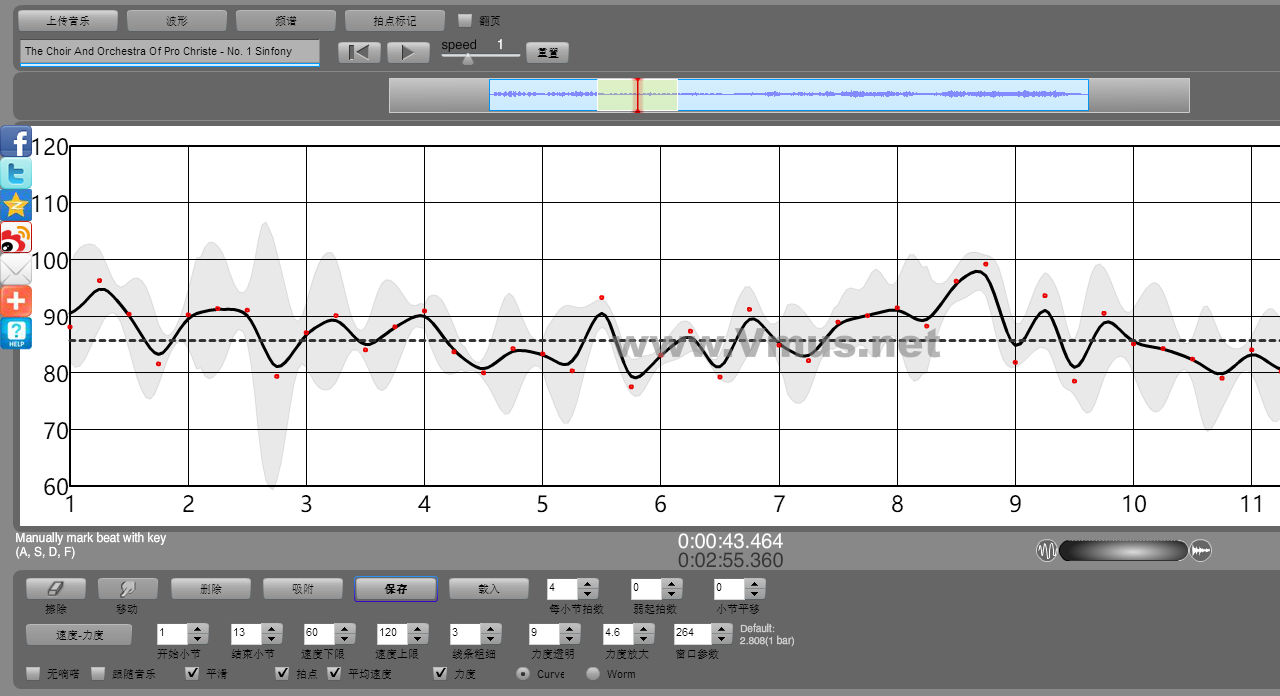Share via the Weibo icon
1280x696 pixels.
pos(16,238)
